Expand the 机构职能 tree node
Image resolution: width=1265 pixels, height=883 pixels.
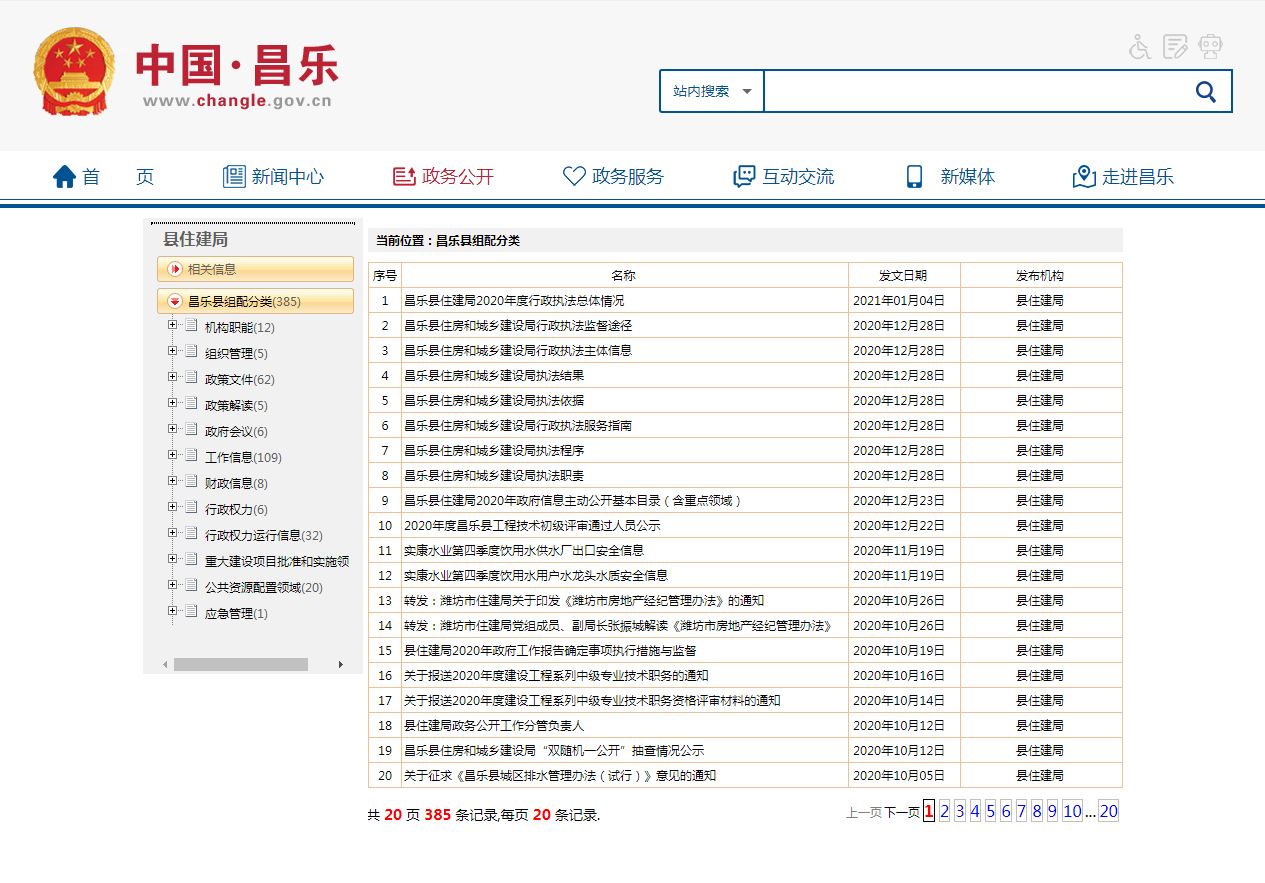(x=173, y=325)
